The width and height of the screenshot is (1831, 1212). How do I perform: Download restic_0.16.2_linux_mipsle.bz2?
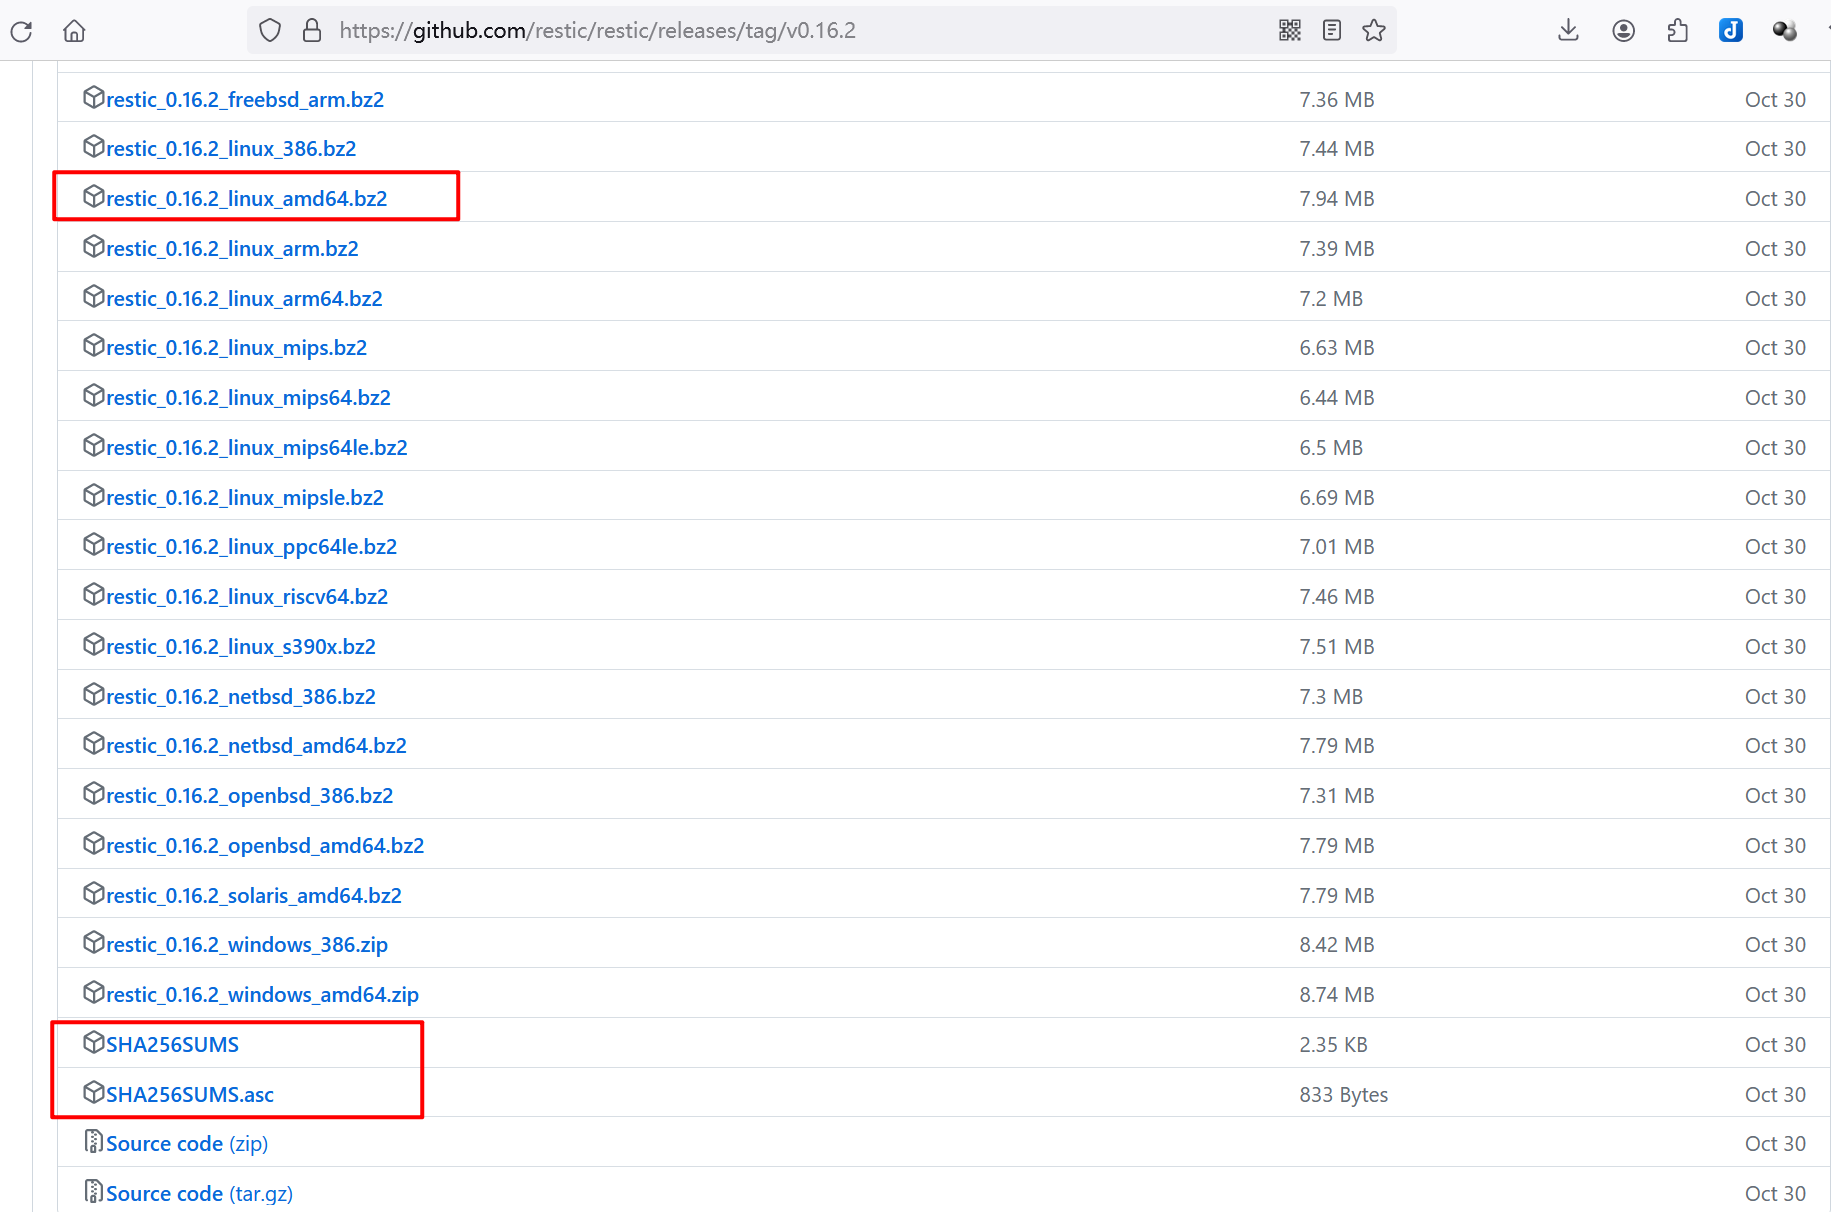pos(245,498)
